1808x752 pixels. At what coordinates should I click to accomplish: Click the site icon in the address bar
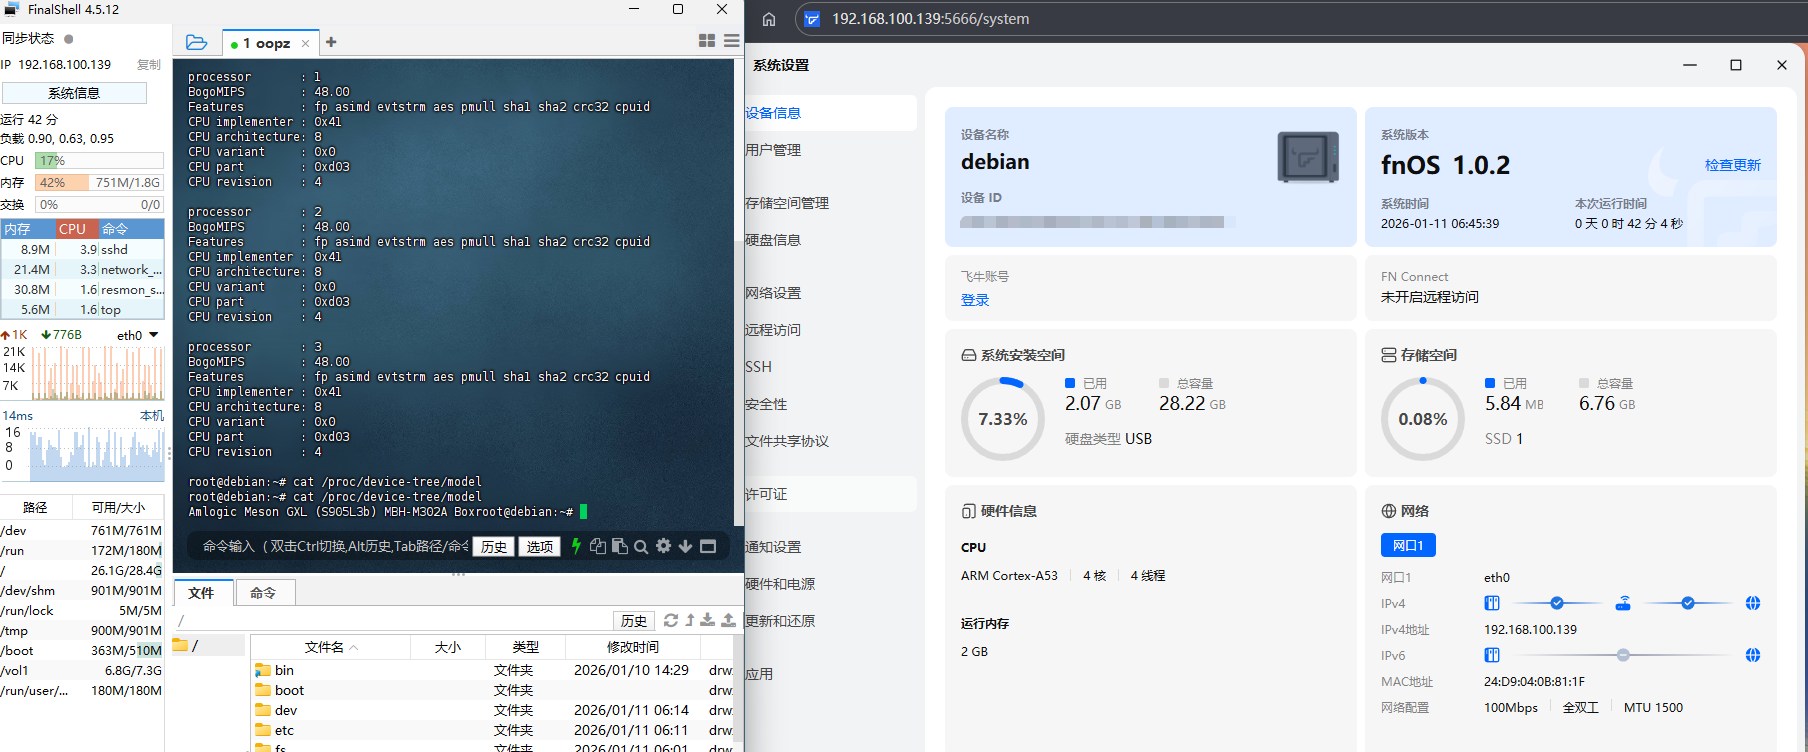pyautogui.click(x=812, y=19)
